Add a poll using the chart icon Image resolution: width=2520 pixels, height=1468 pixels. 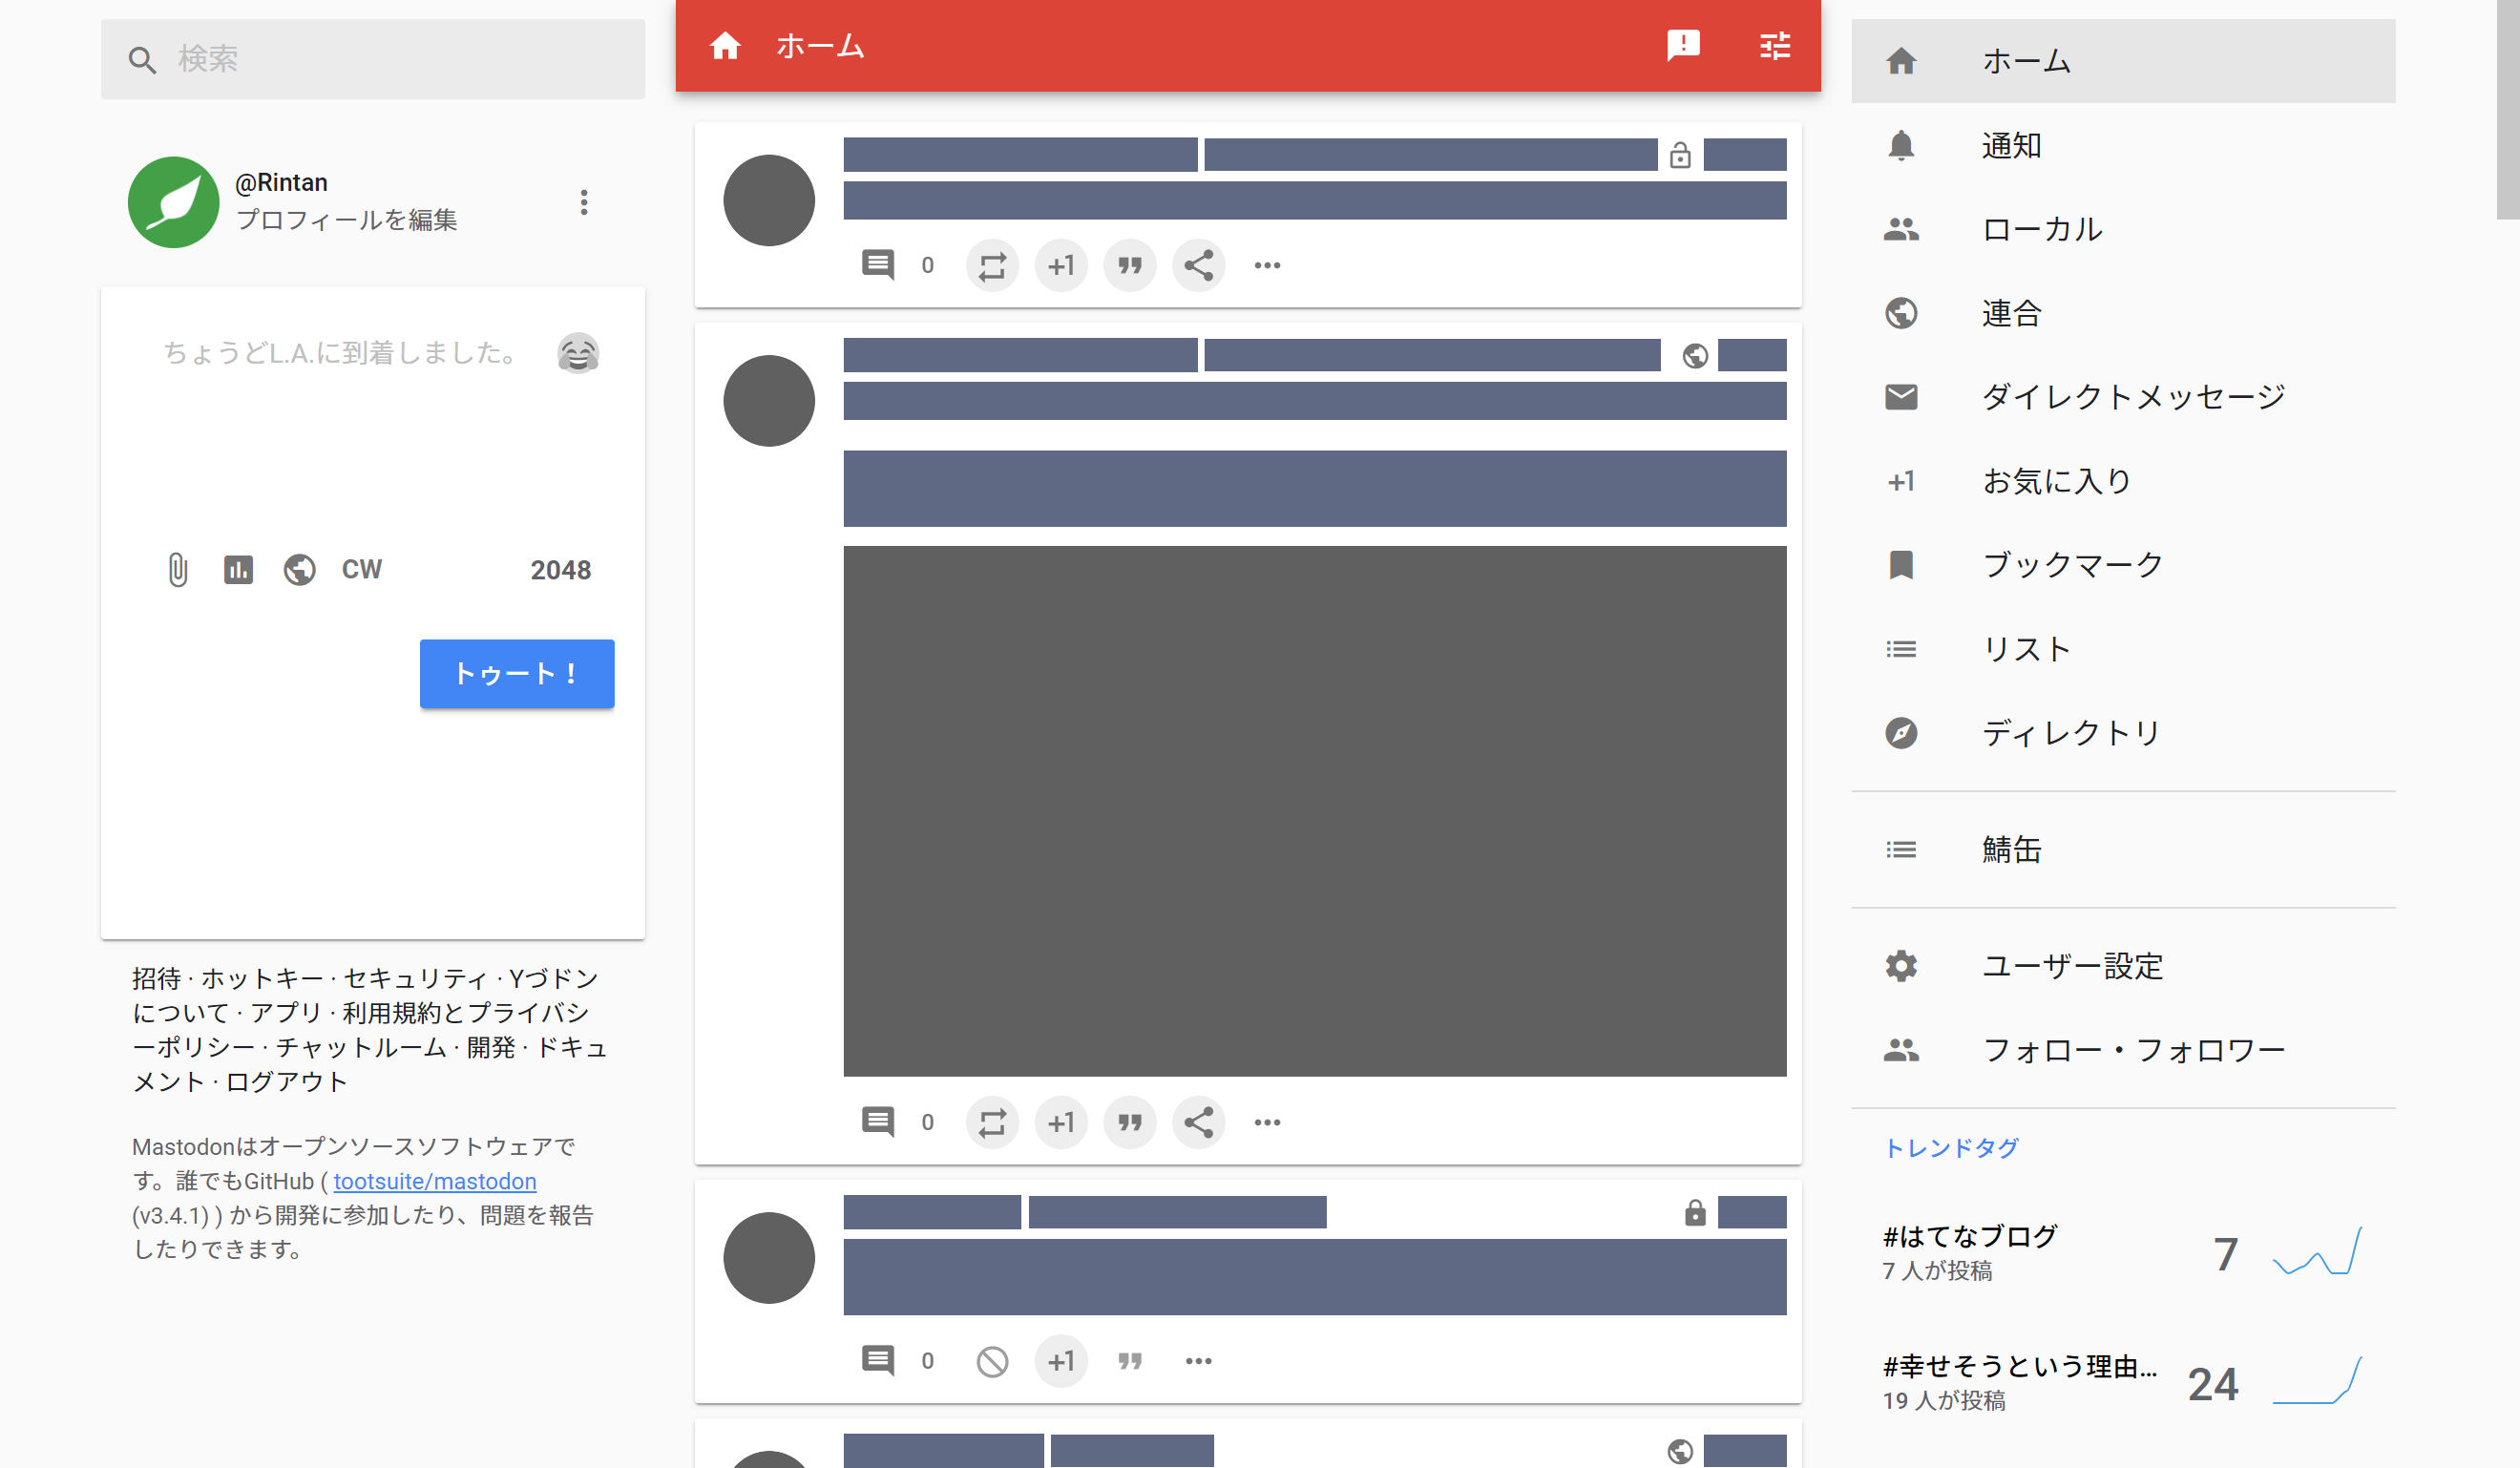point(238,570)
